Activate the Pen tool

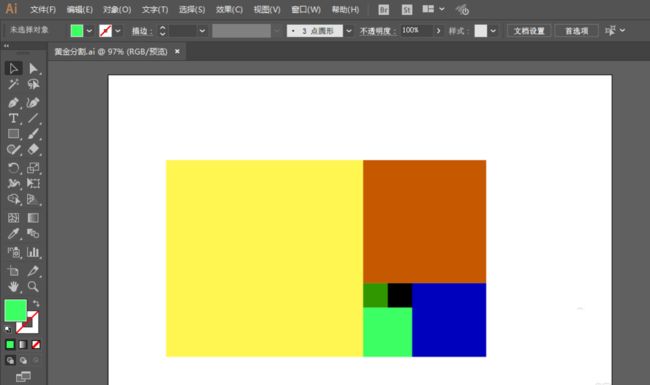(x=13, y=102)
